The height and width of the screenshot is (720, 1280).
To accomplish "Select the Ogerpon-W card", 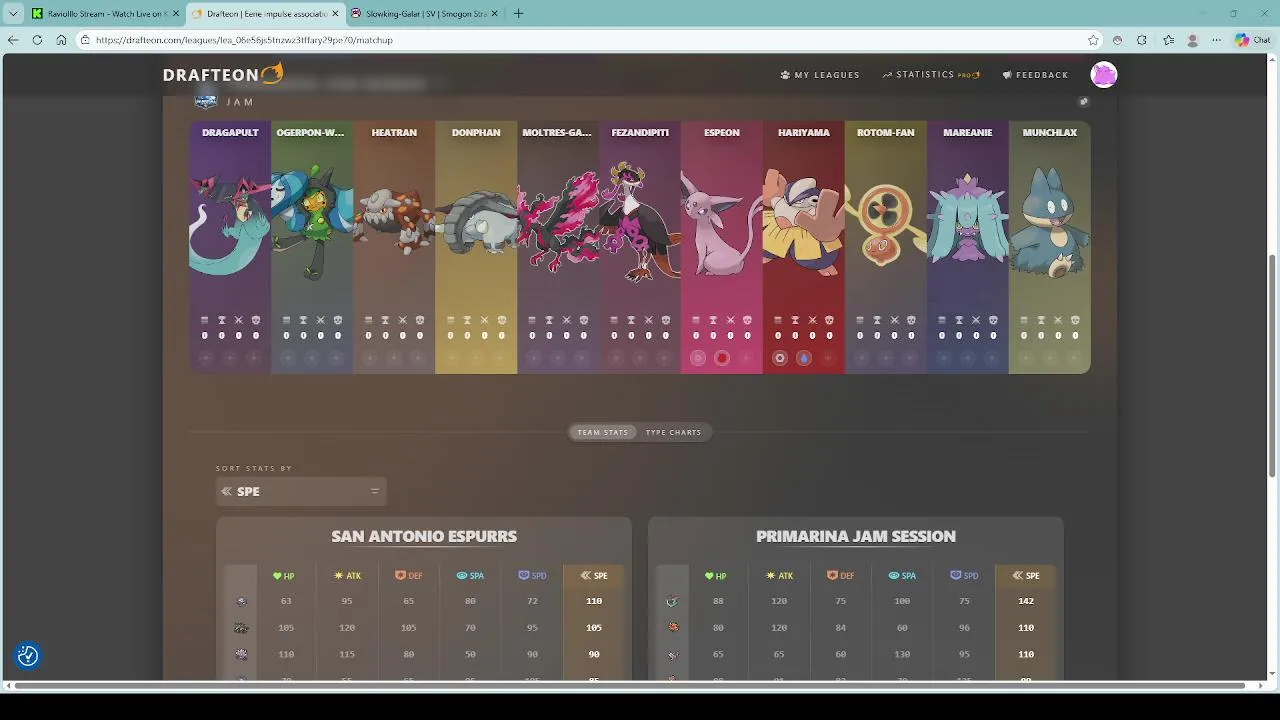I will coord(312,247).
